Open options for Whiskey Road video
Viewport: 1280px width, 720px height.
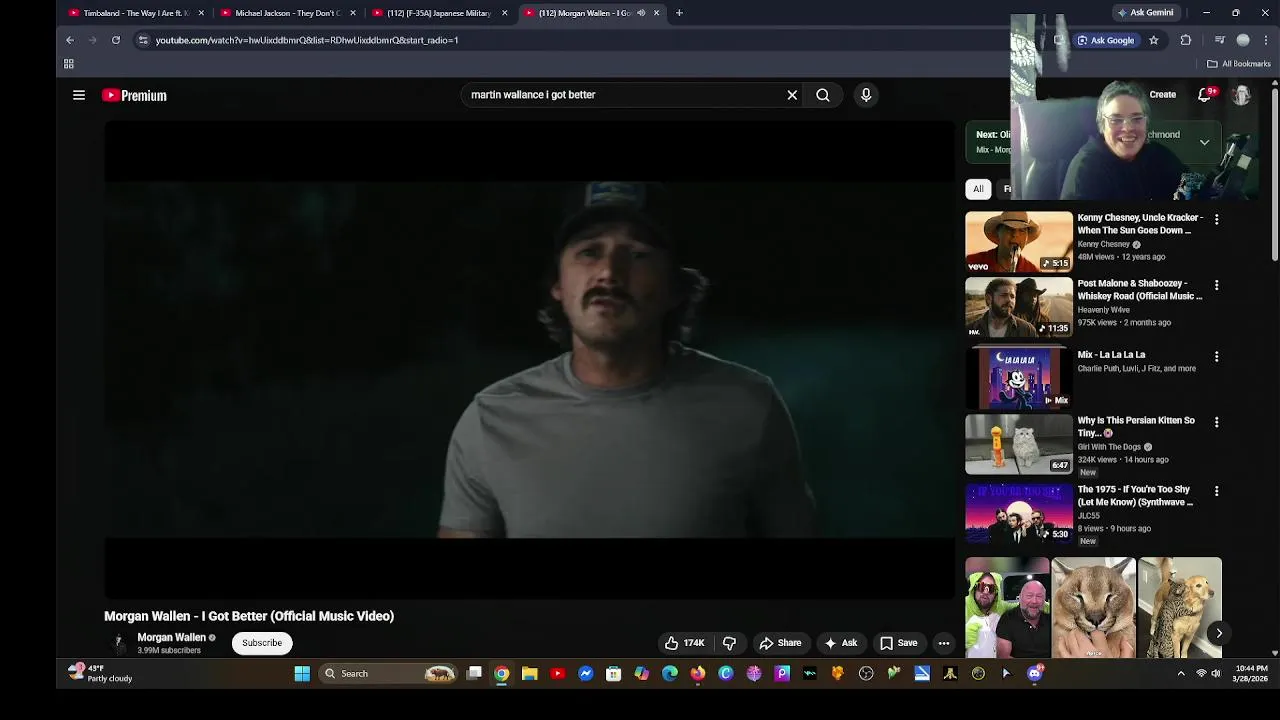[1216, 285]
